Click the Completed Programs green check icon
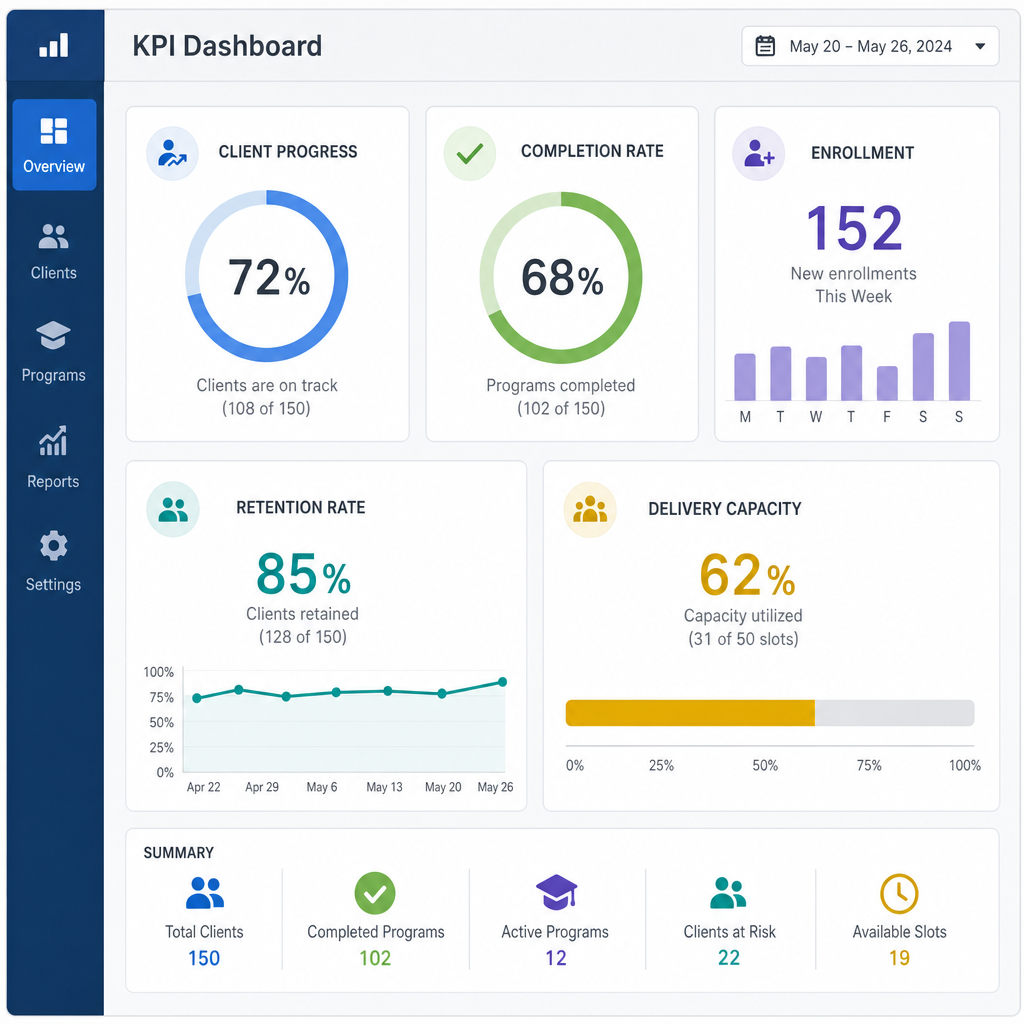Image resolution: width=1024 pixels, height=1024 pixels. (x=375, y=893)
